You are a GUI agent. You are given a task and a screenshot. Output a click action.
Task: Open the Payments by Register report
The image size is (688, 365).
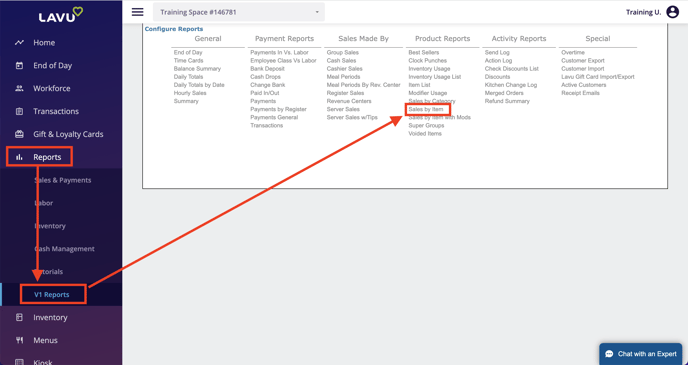(279, 109)
